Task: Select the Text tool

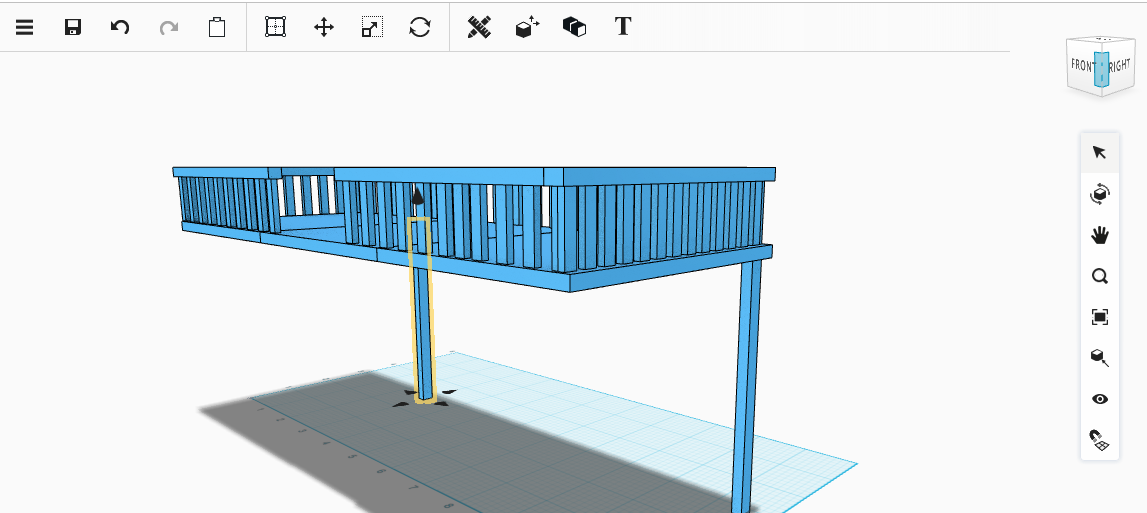Action: 623,27
